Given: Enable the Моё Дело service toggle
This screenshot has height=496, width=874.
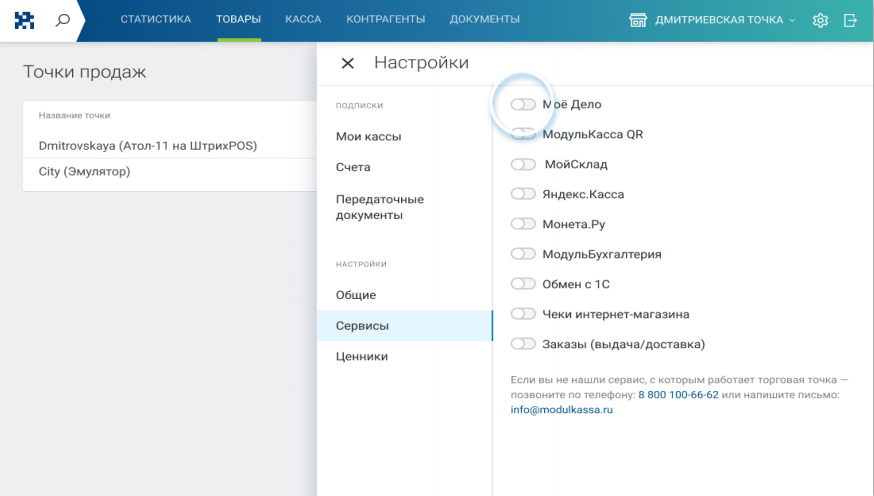Looking at the screenshot, I should pyautogui.click(x=523, y=104).
